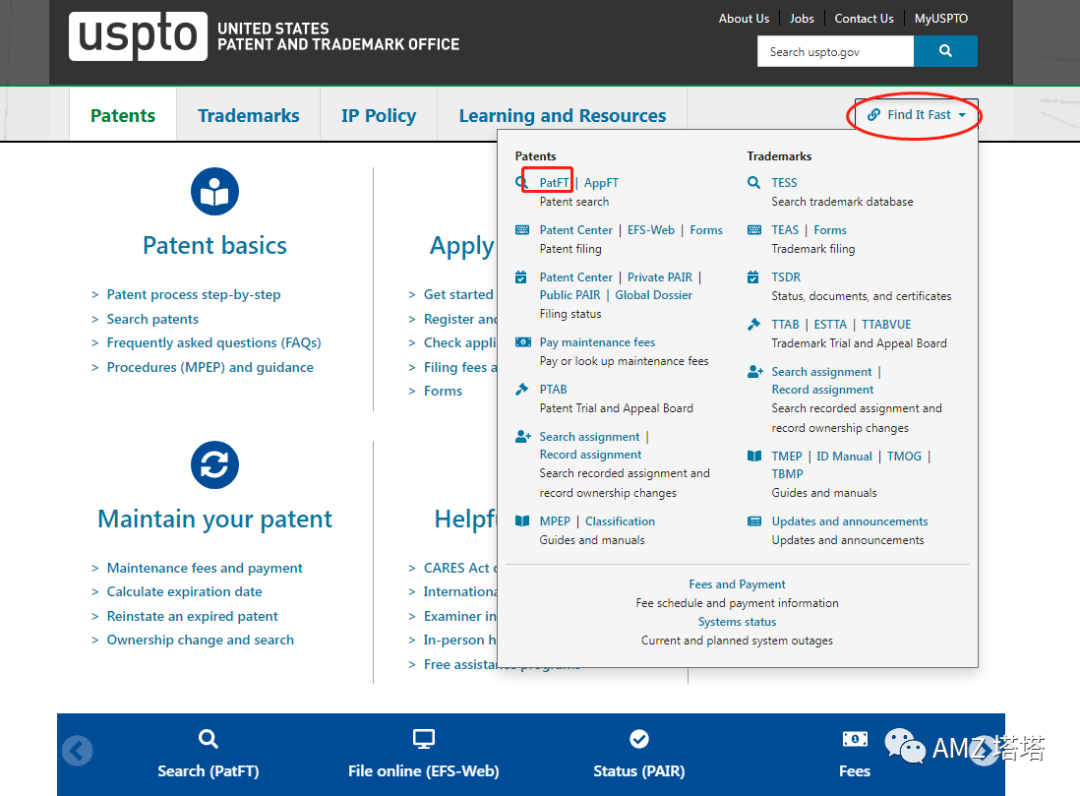Open the EFS-Web link
1080x796 pixels.
pyautogui.click(x=651, y=230)
